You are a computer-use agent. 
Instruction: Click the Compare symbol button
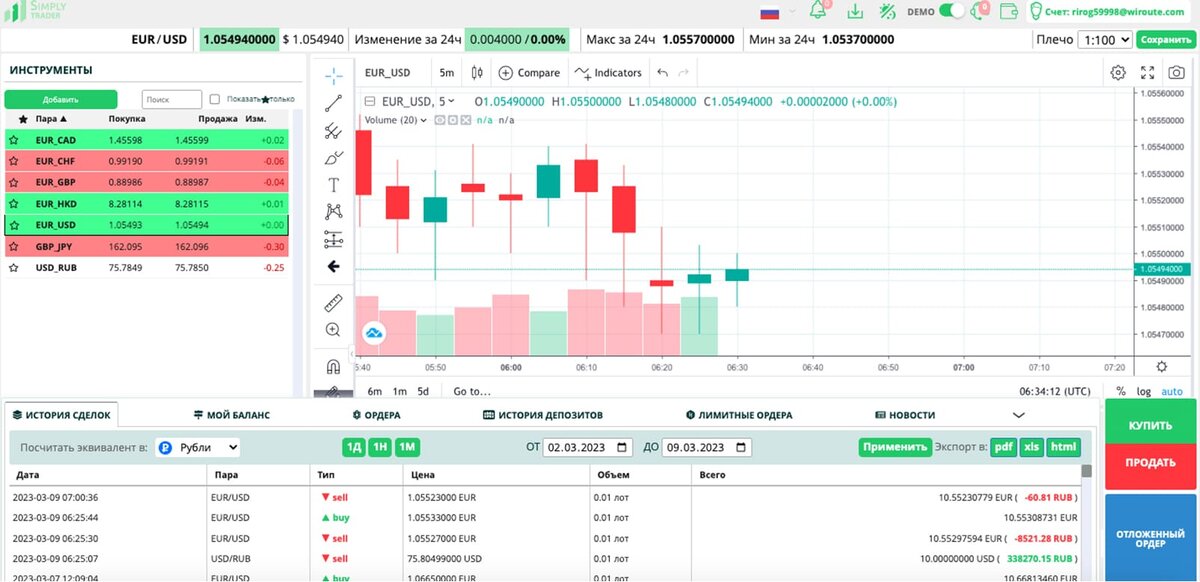[x=529, y=73]
